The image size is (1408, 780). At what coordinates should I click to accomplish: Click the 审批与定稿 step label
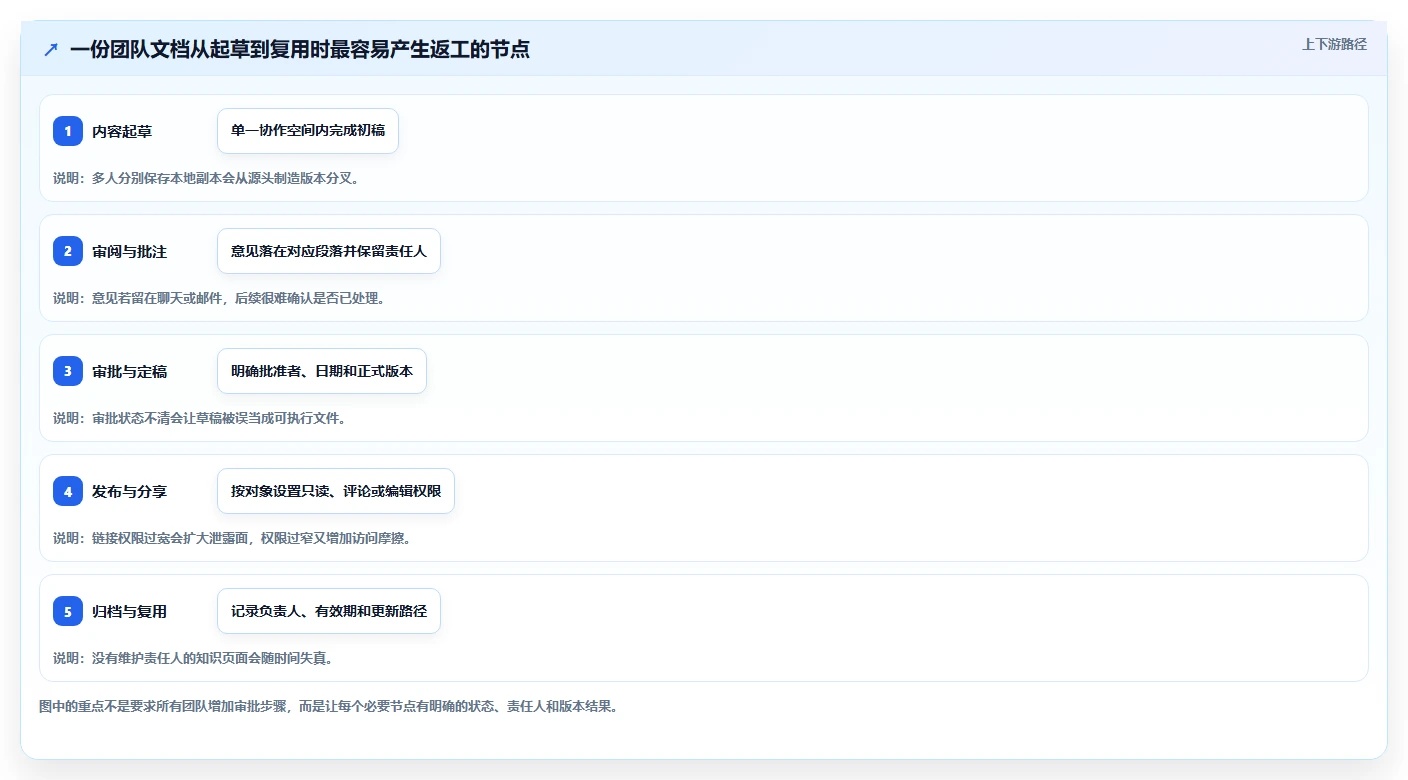click(x=130, y=371)
